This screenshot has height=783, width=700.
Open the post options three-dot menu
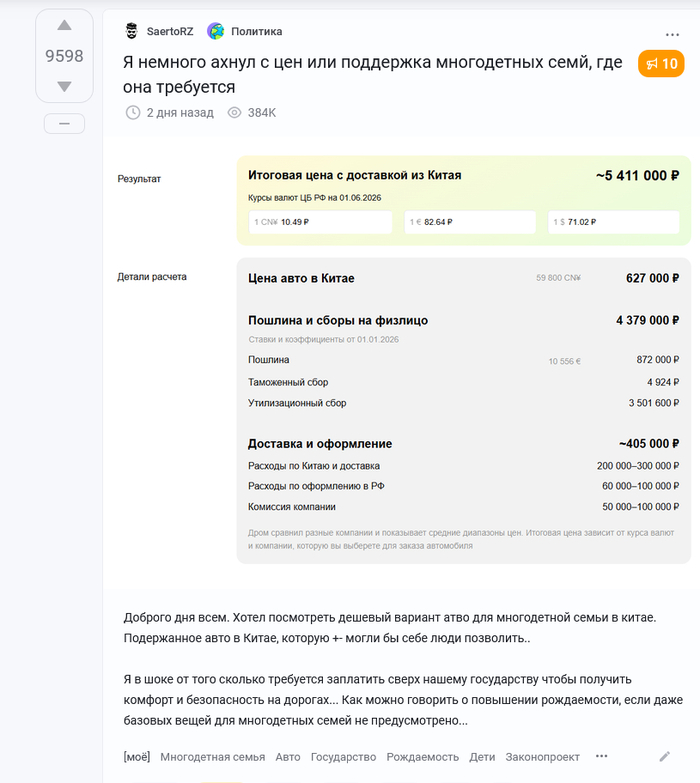[x=672, y=35]
